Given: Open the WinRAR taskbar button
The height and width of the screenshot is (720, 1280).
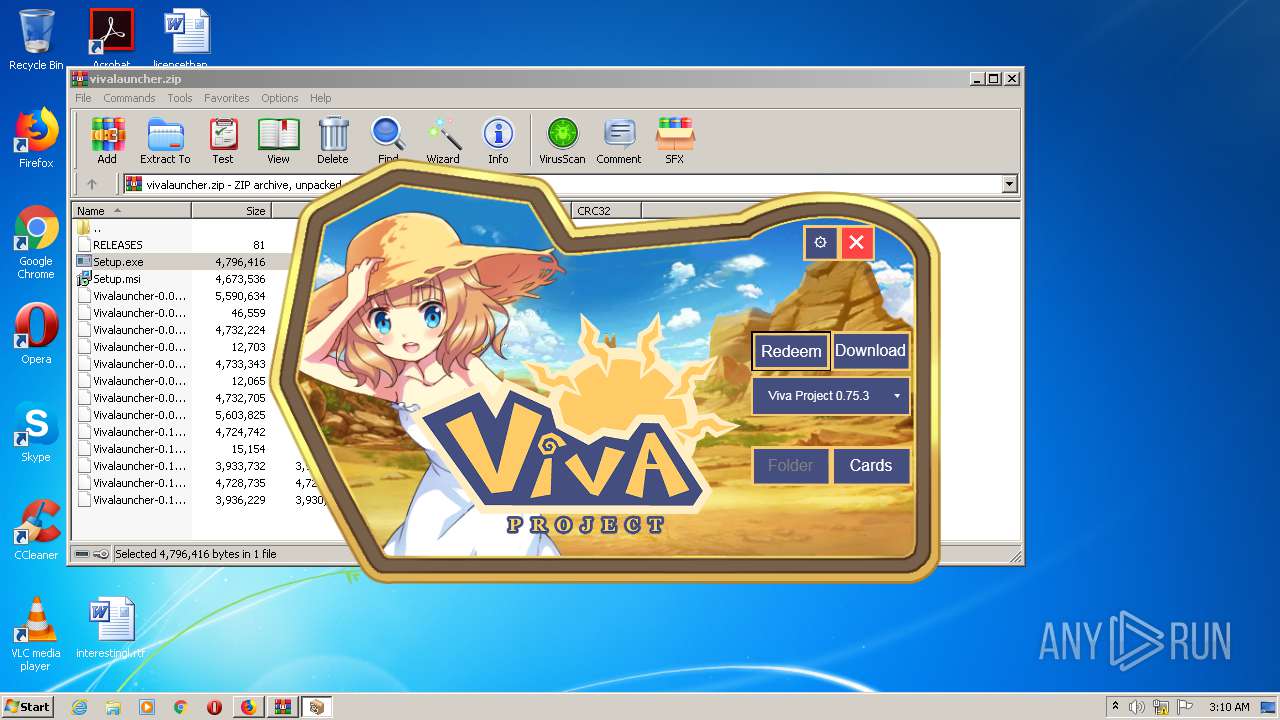Looking at the screenshot, I should pos(282,707).
